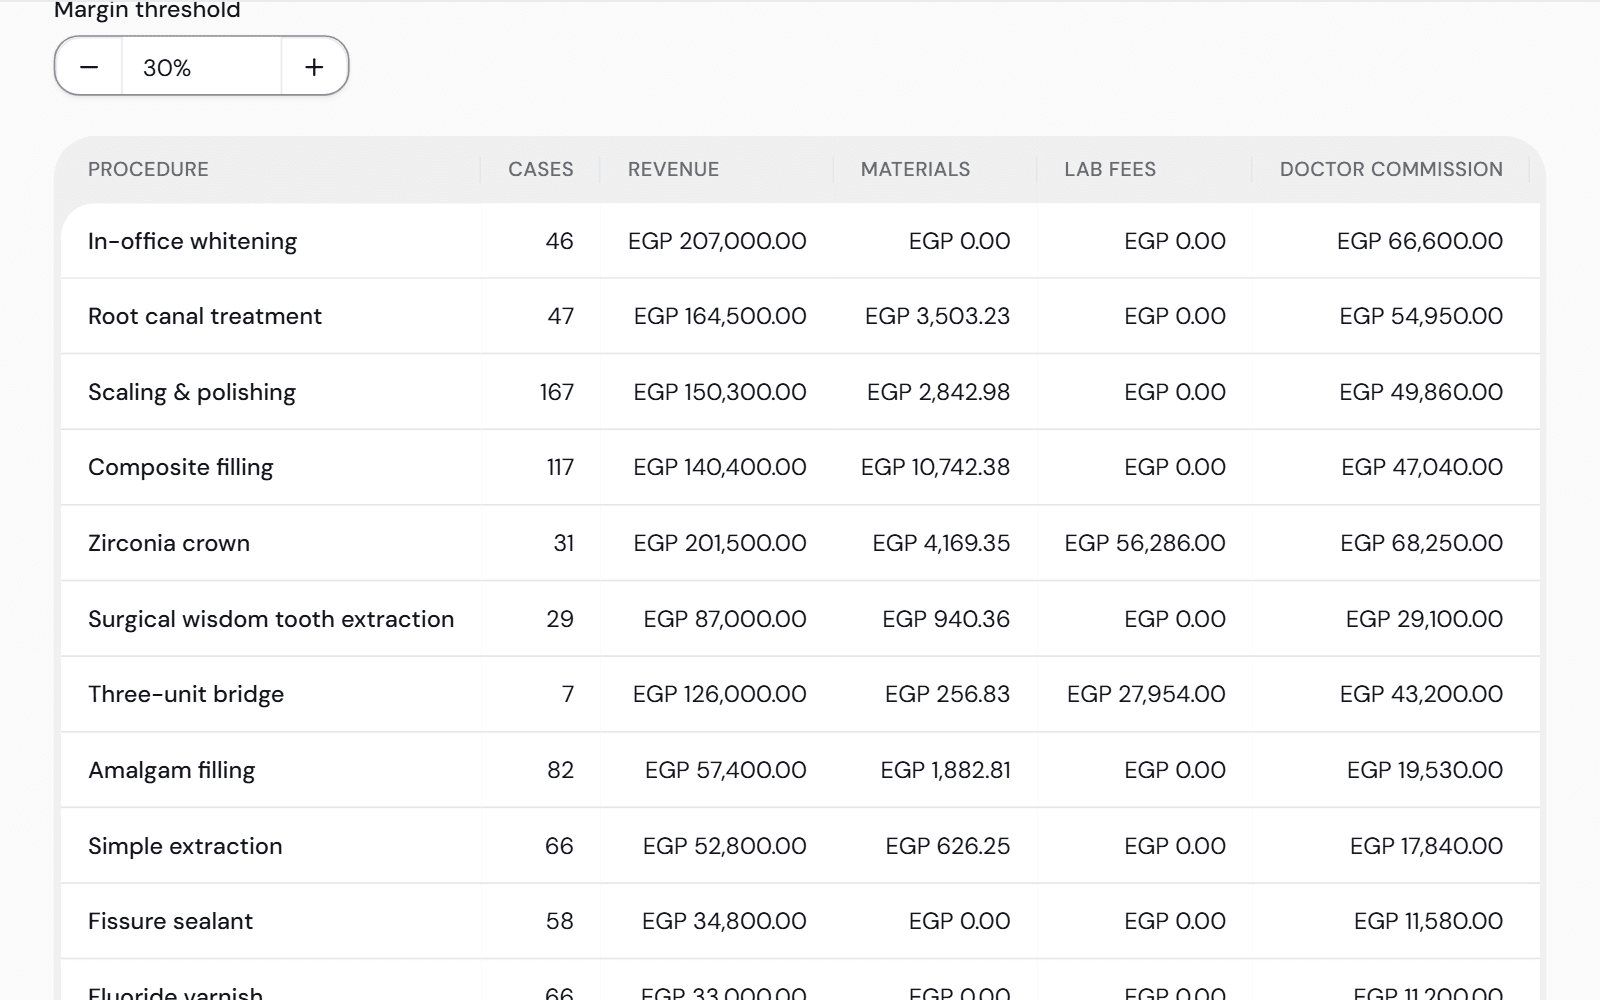
Task: Click doctor commission EGP 19,530.00
Action: (1425, 770)
